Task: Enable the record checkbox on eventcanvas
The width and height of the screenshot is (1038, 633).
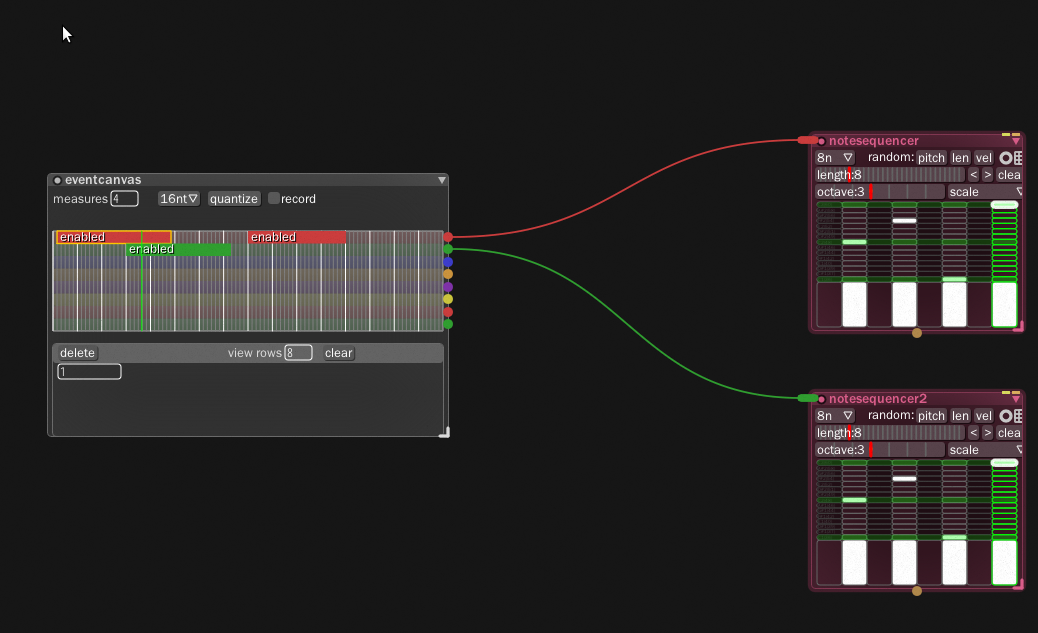Action: [x=274, y=198]
